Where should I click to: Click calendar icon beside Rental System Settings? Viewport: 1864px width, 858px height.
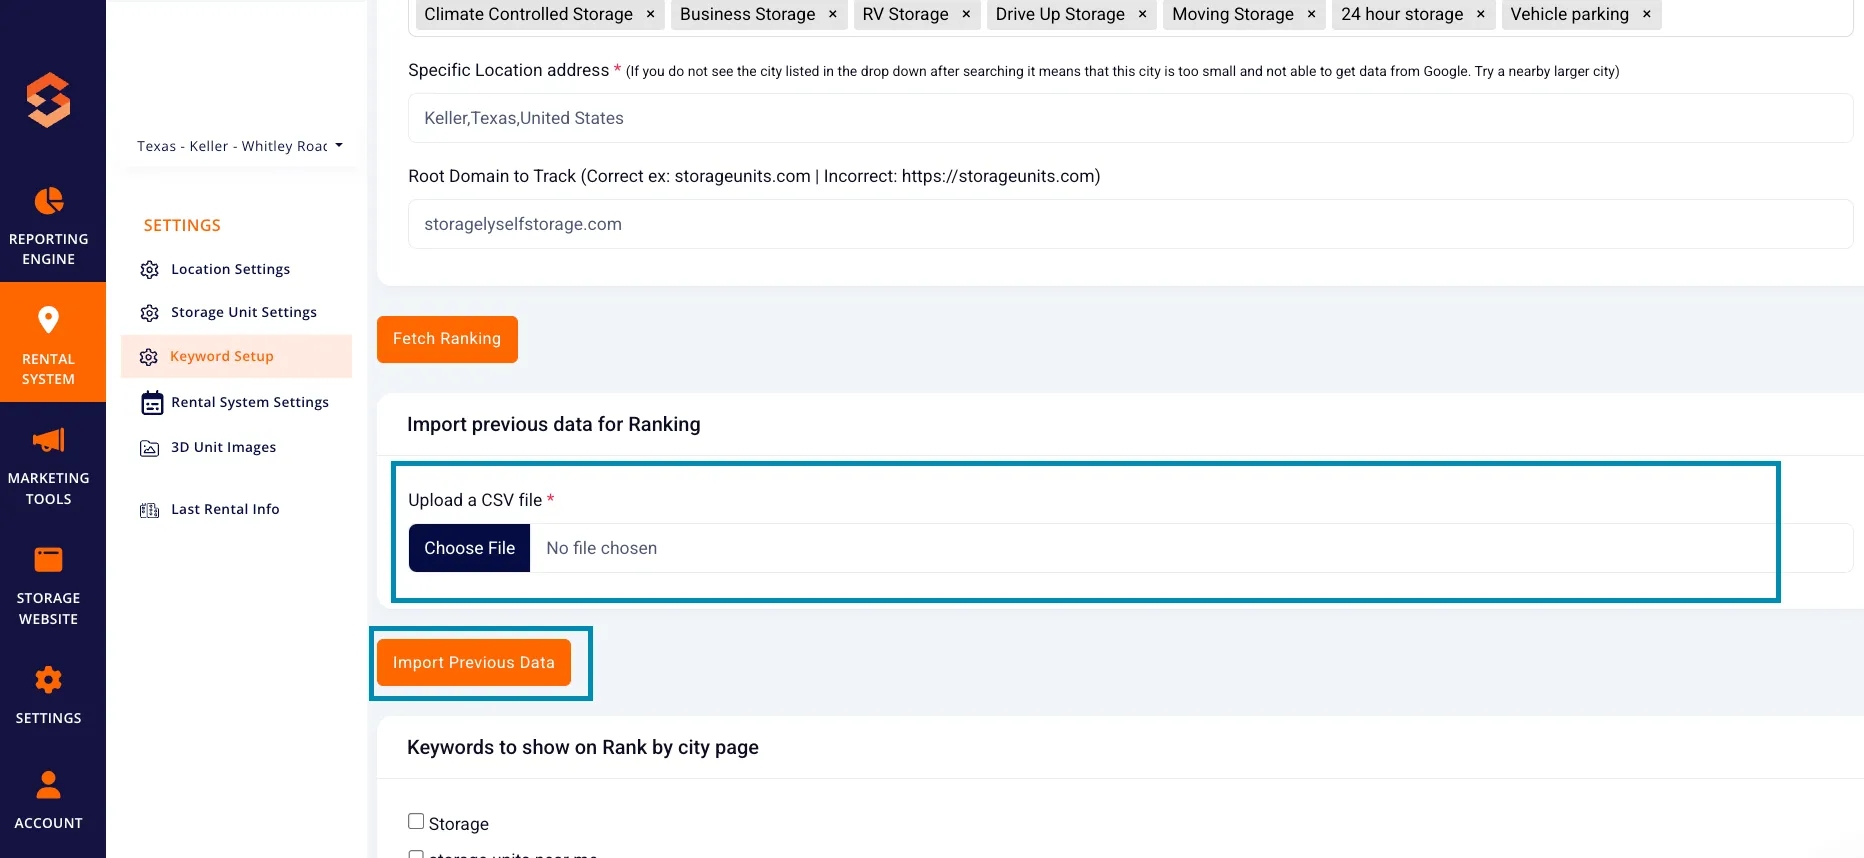(x=152, y=403)
